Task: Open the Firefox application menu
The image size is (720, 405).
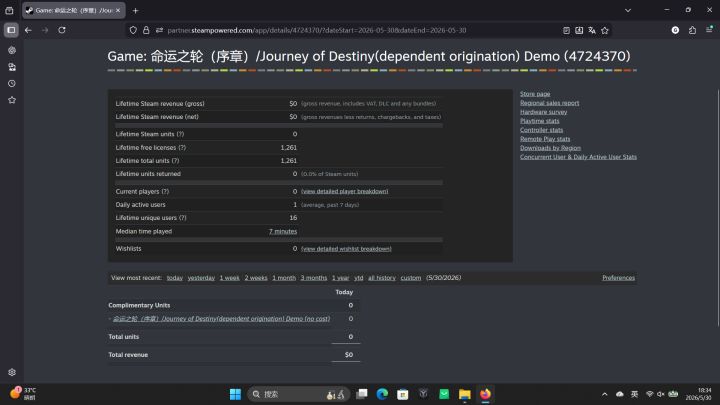Action: (x=709, y=30)
